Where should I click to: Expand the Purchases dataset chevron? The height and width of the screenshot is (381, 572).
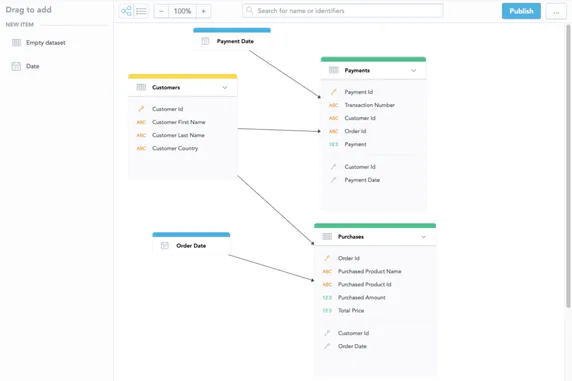pyautogui.click(x=424, y=237)
